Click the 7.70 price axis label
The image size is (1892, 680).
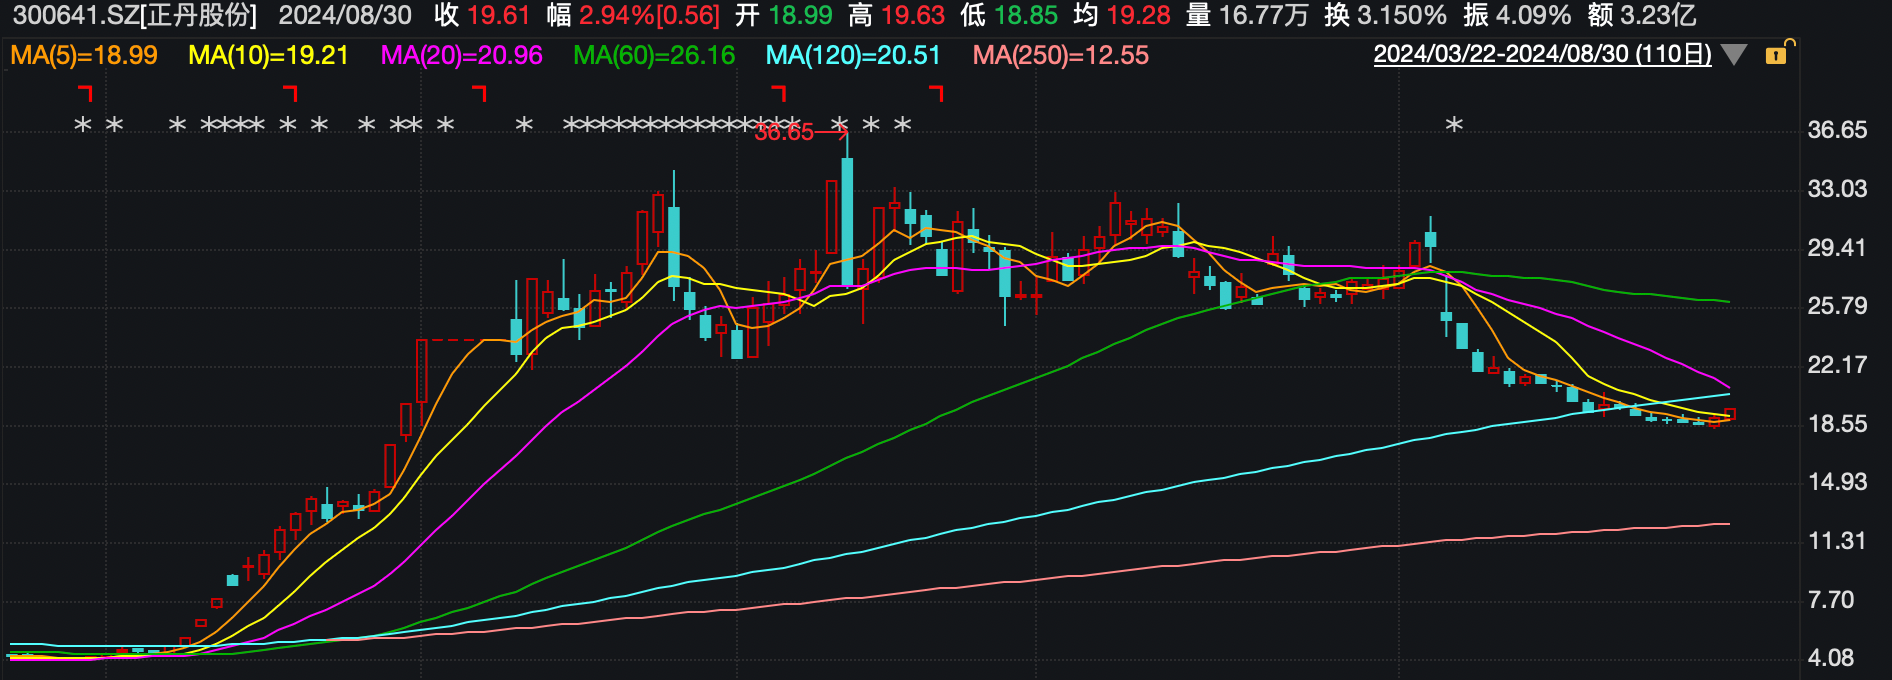click(x=1831, y=600)
